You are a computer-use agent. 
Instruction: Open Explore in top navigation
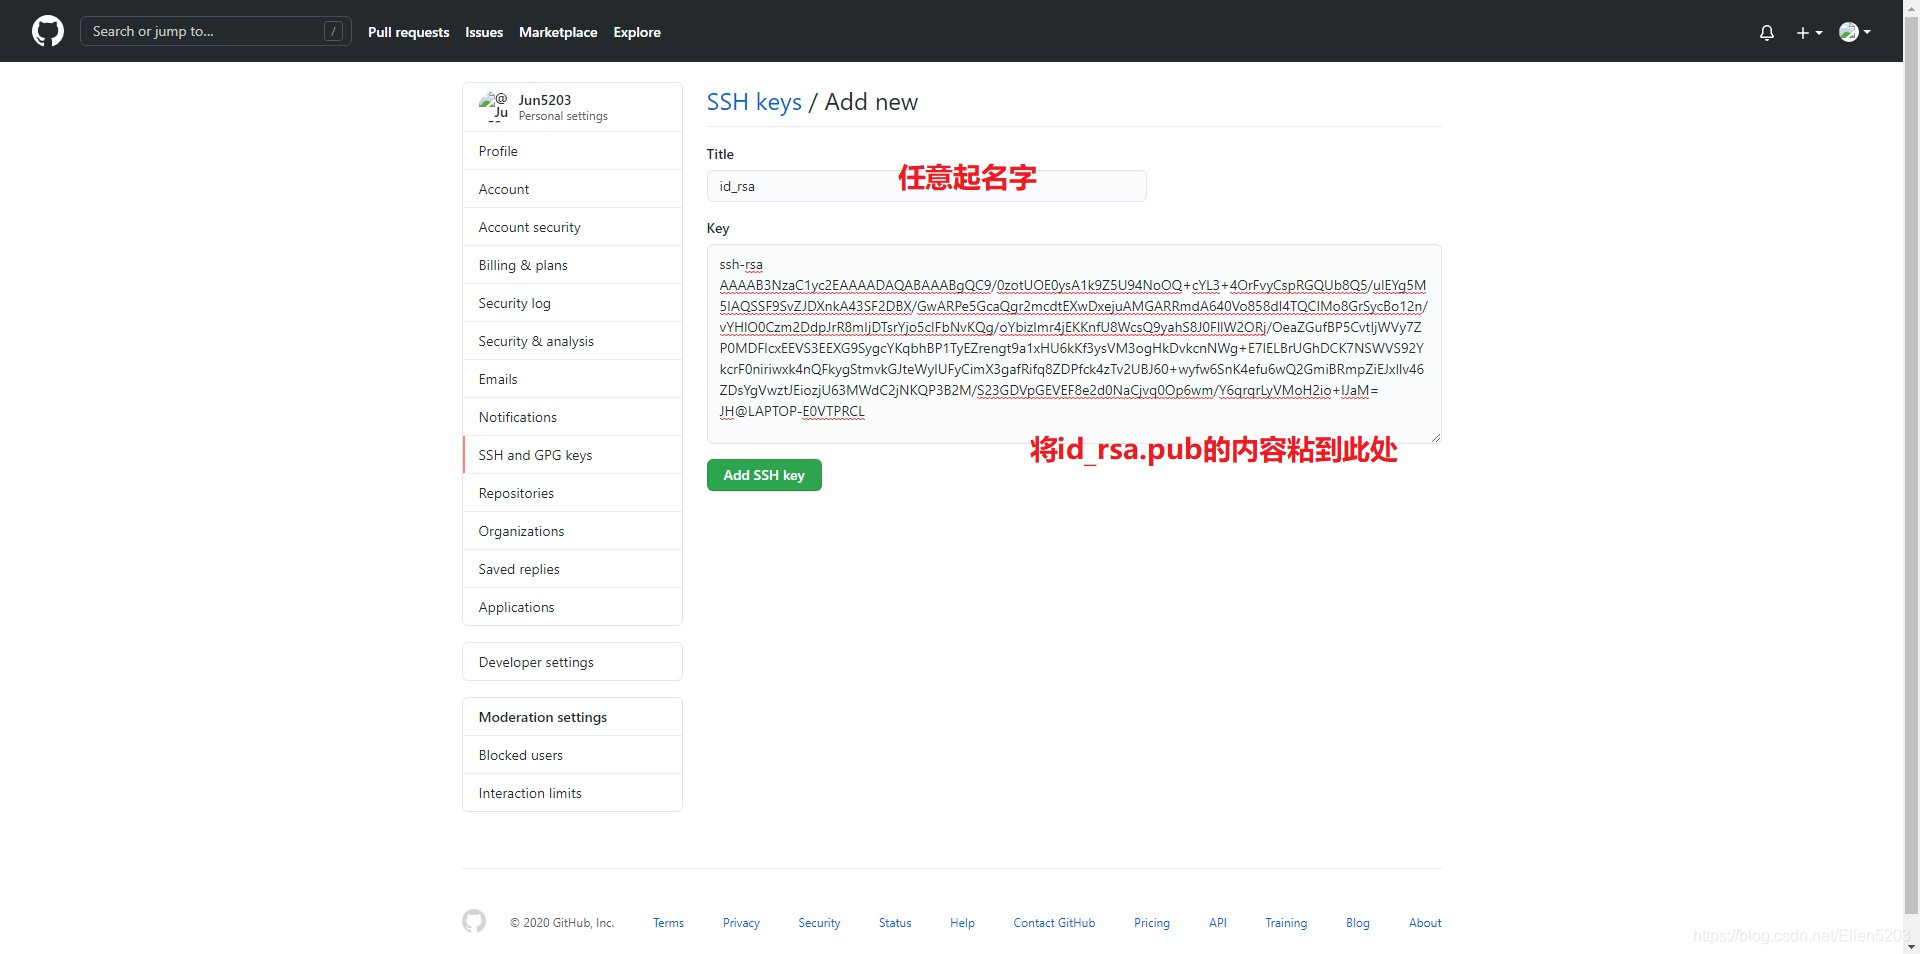pyautogui.click(x=637, y=32)
